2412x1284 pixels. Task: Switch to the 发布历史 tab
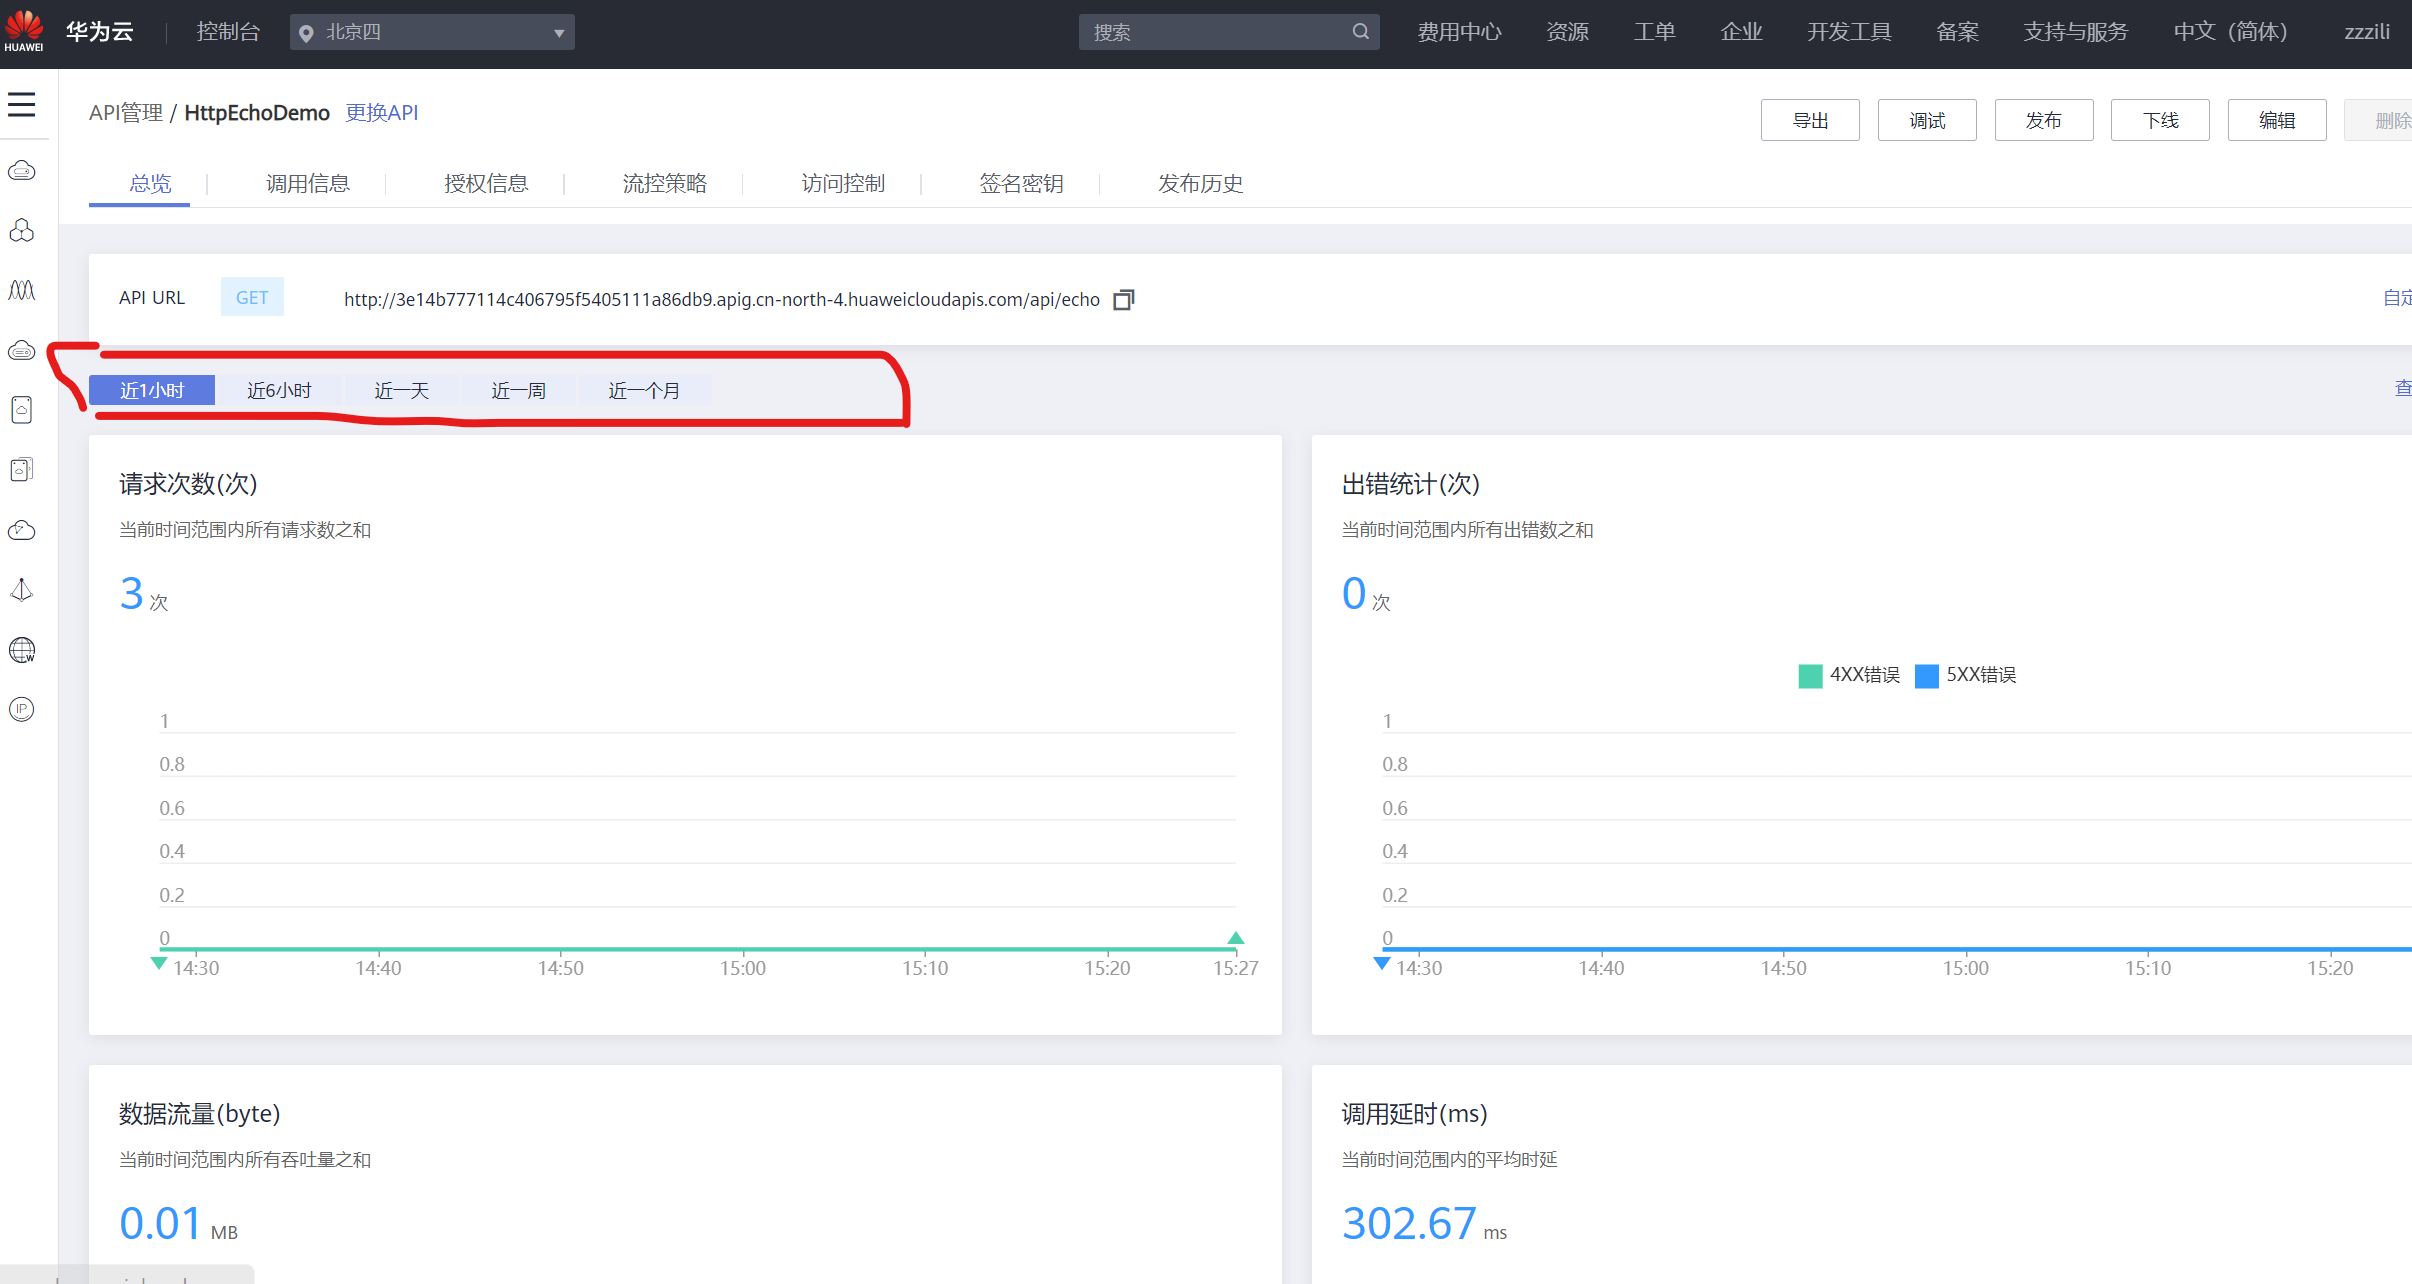tap(1200, 183)
